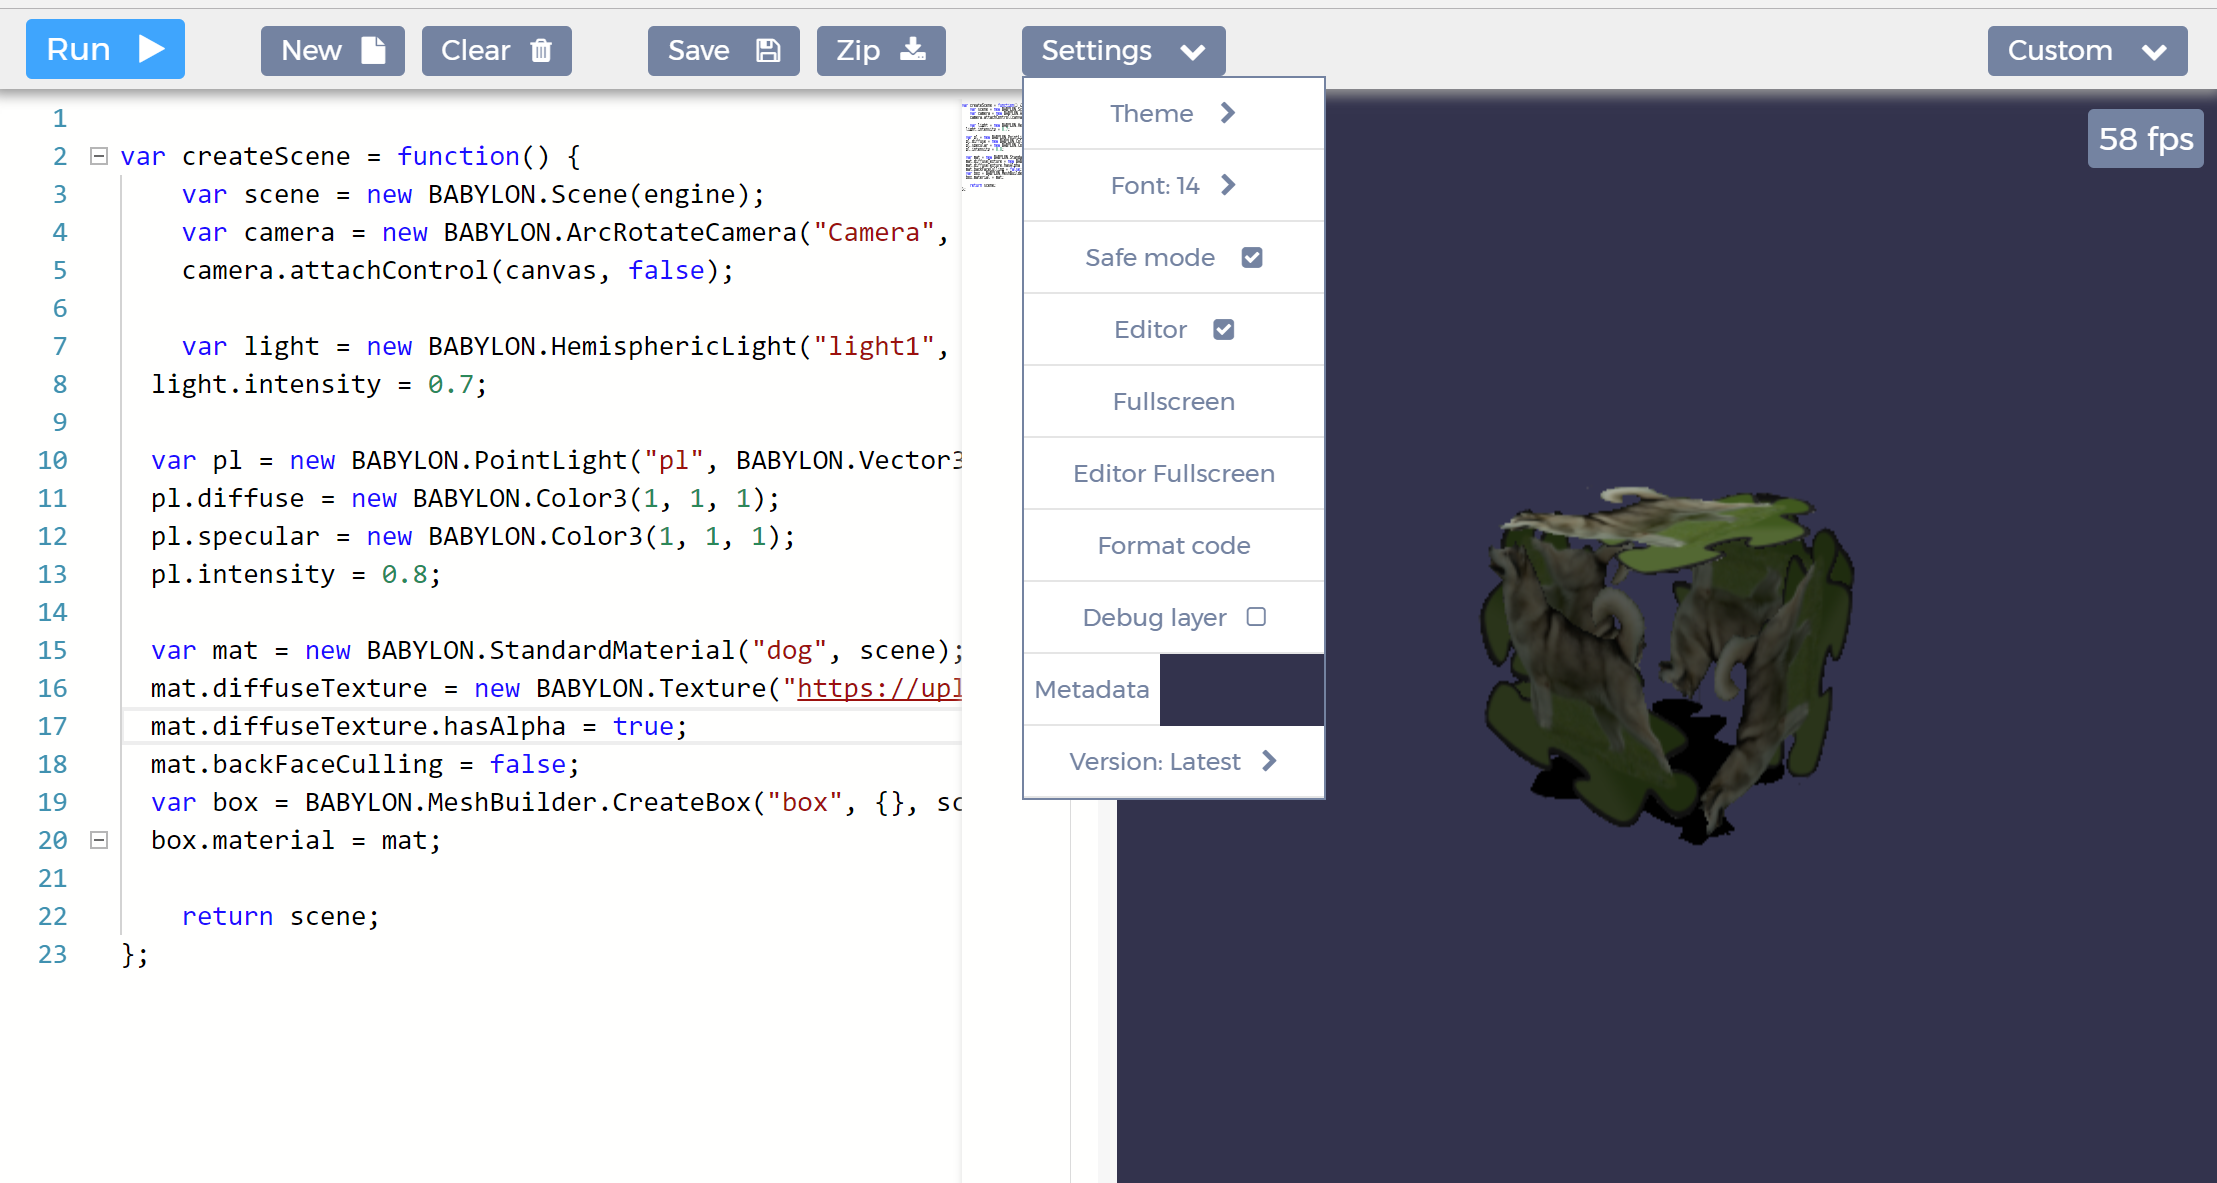Open the Custom scene dropdown
The height and width of the screenshot is (1183, 2217).
[x=2087, y=51]
